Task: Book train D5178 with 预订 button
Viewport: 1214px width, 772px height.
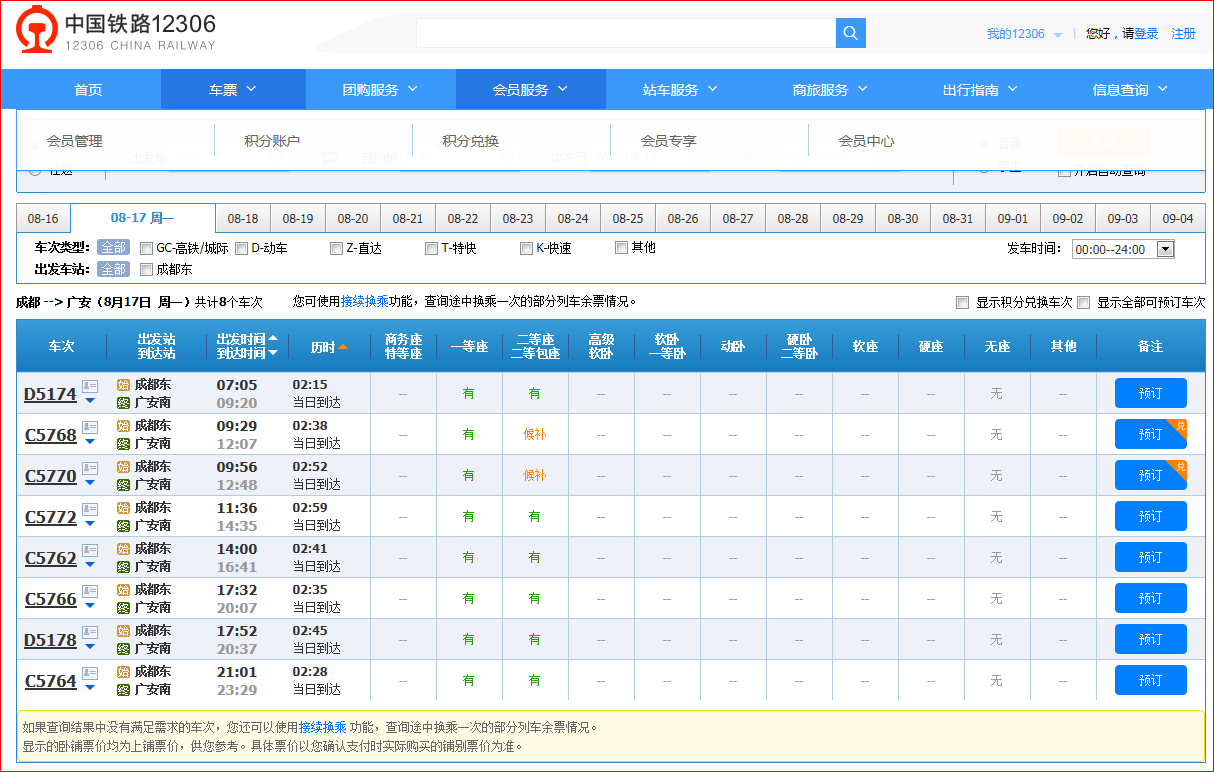Action: pos(1150,639)
